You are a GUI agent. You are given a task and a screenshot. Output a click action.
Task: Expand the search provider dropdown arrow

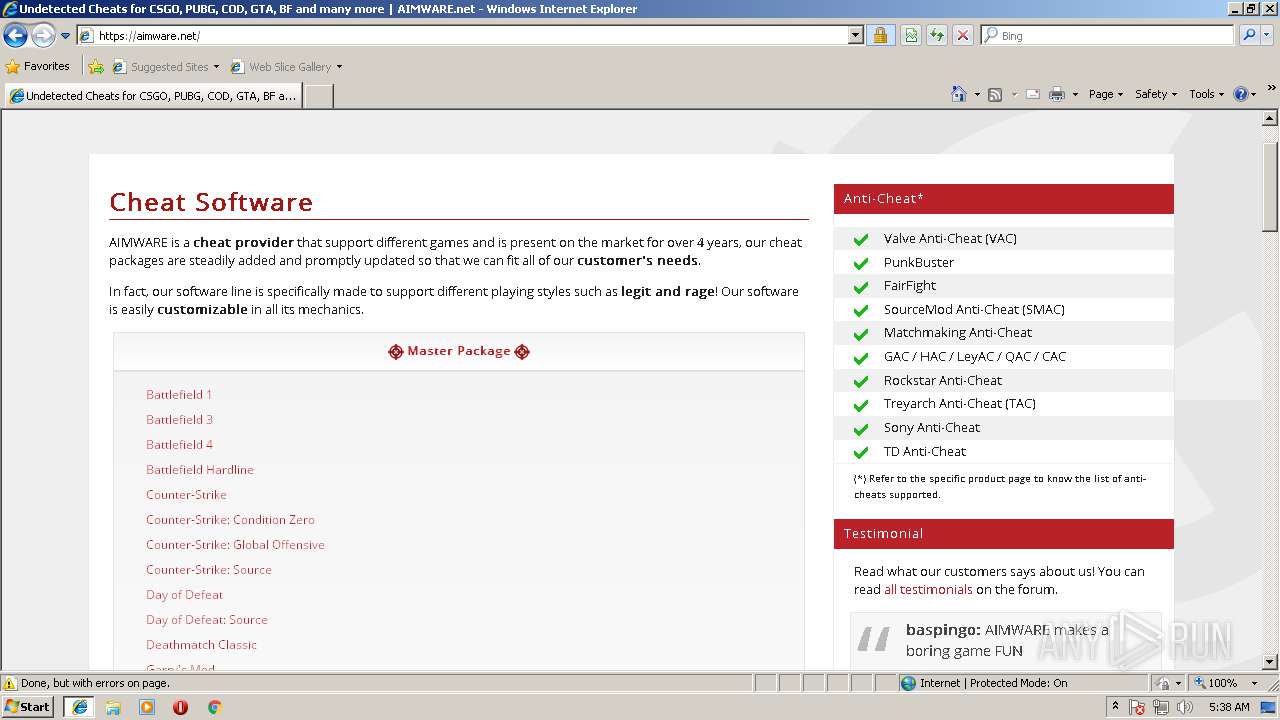tap(1266, 35)
